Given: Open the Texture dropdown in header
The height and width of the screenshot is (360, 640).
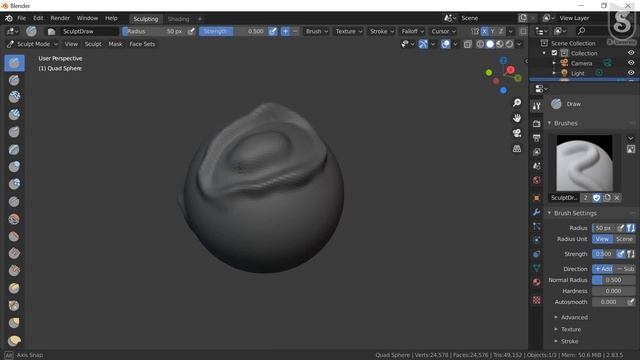Looking at the screenshot, I should pyautogui.click(x=349, y=31).
